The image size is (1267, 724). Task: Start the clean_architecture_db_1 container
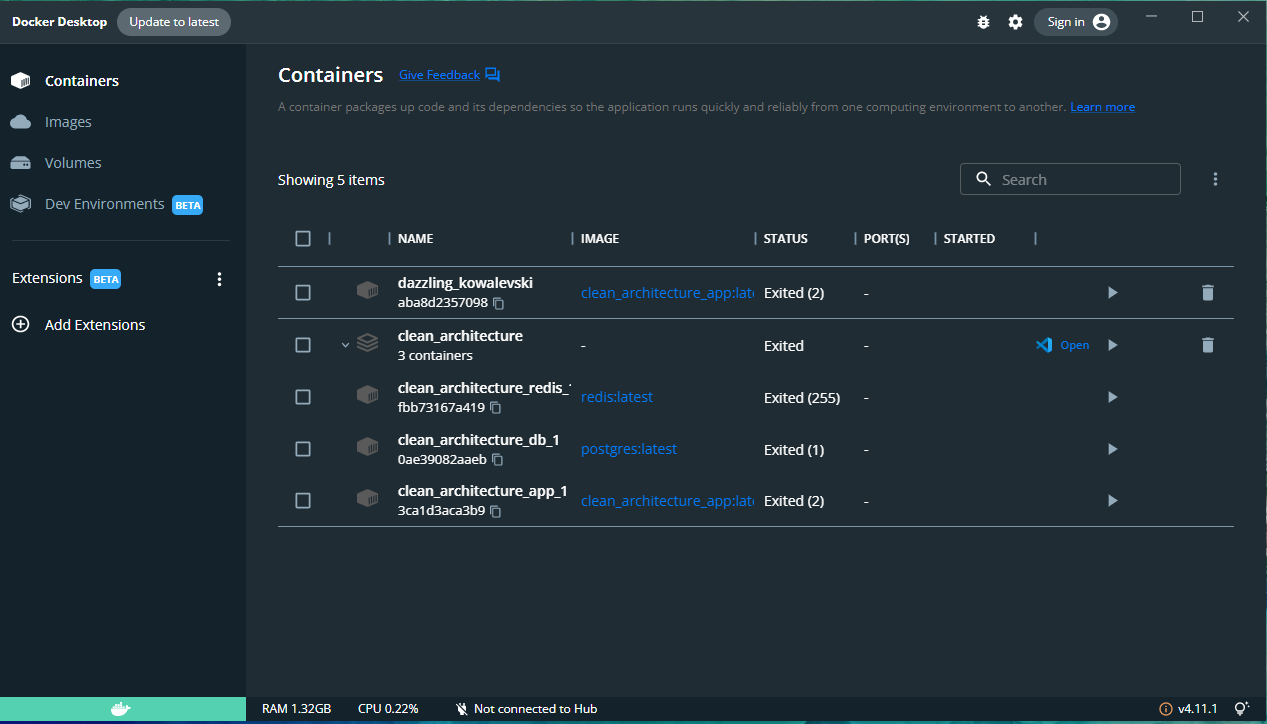click(x=1112, y=449)
